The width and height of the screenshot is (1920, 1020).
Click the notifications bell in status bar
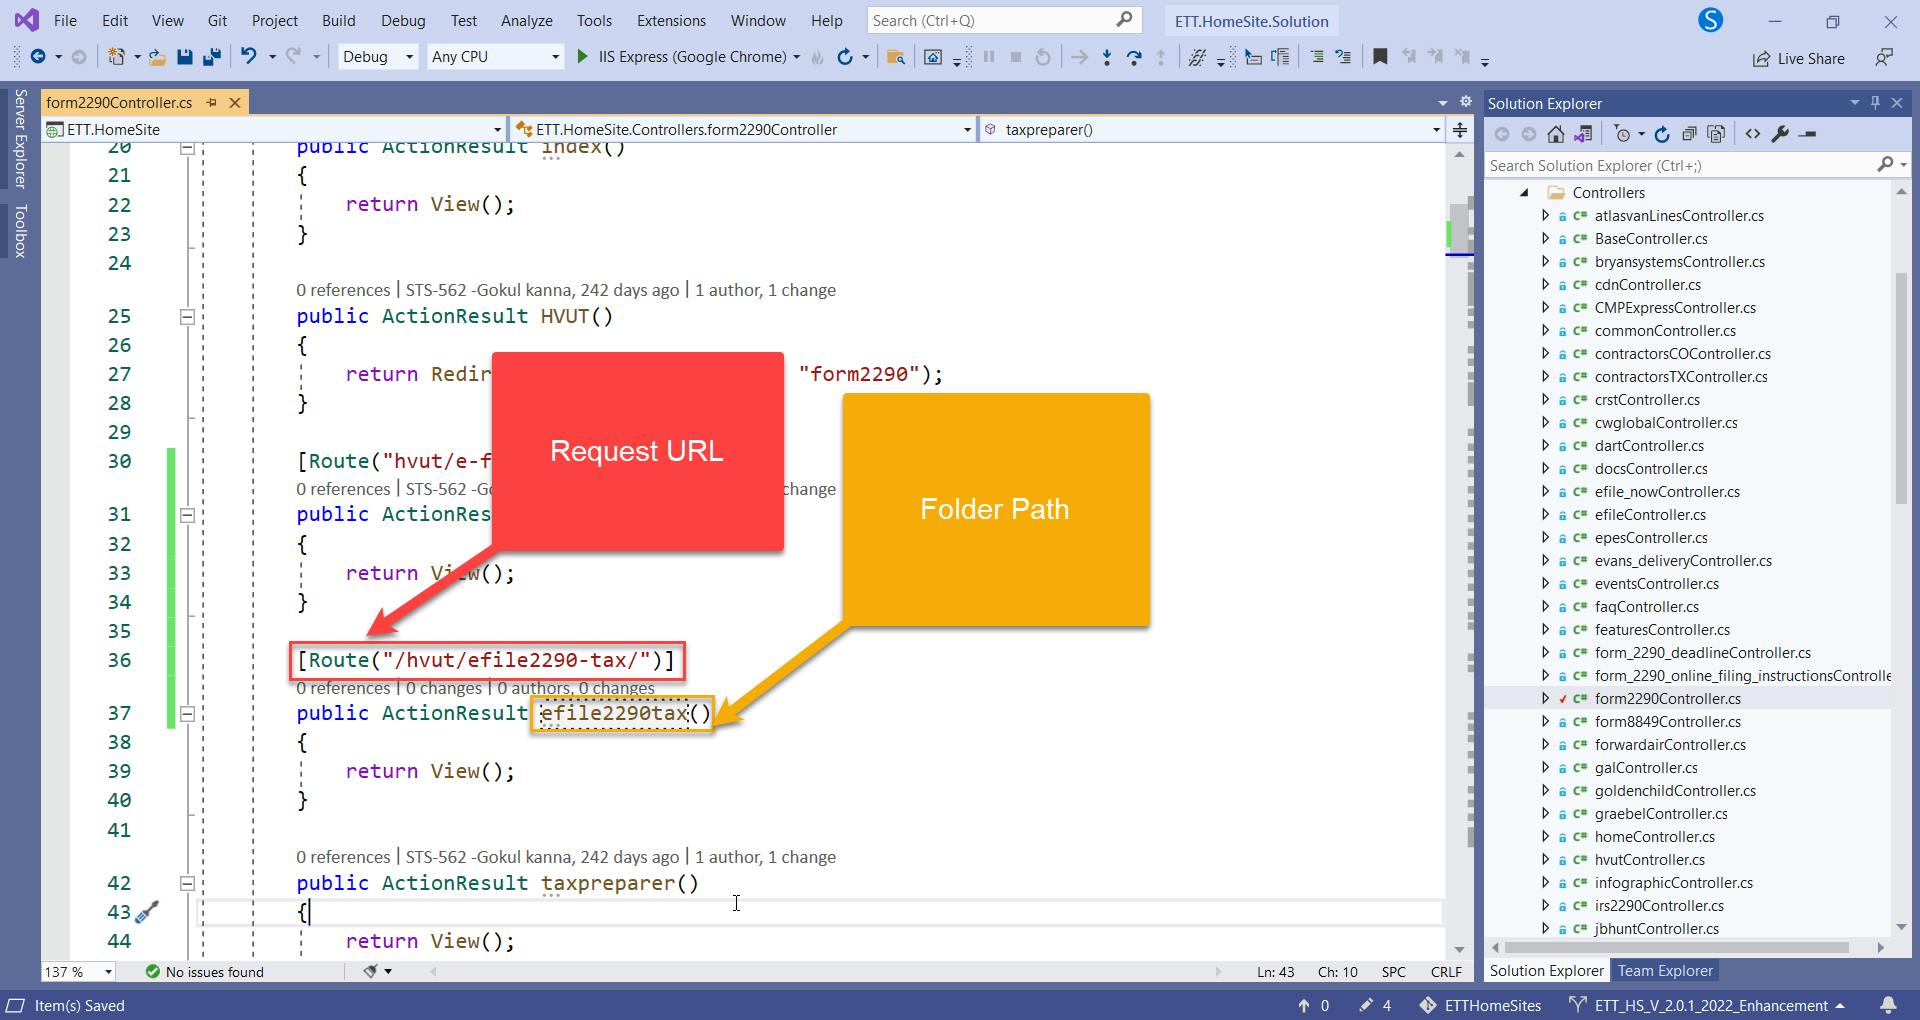pos(1889,1005)
